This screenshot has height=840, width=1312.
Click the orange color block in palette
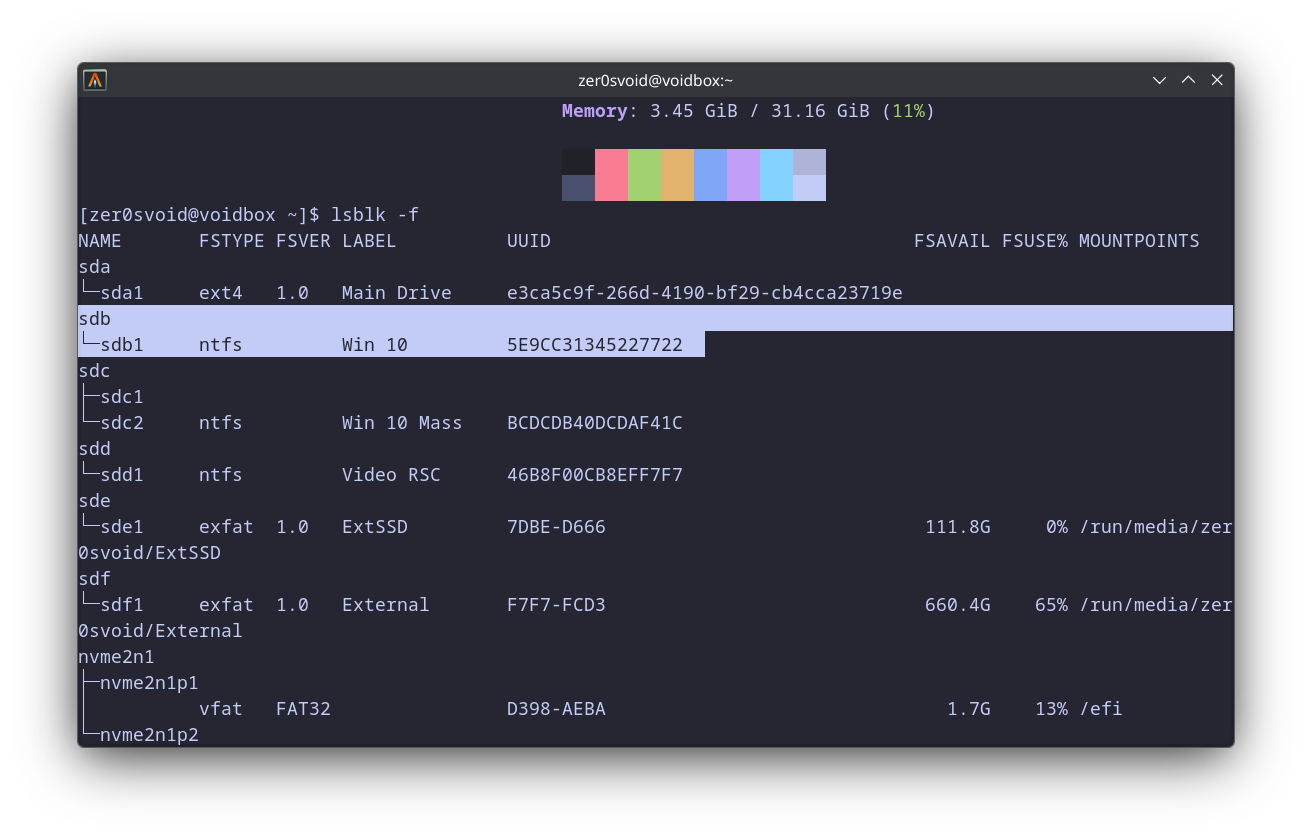[677, 175]
